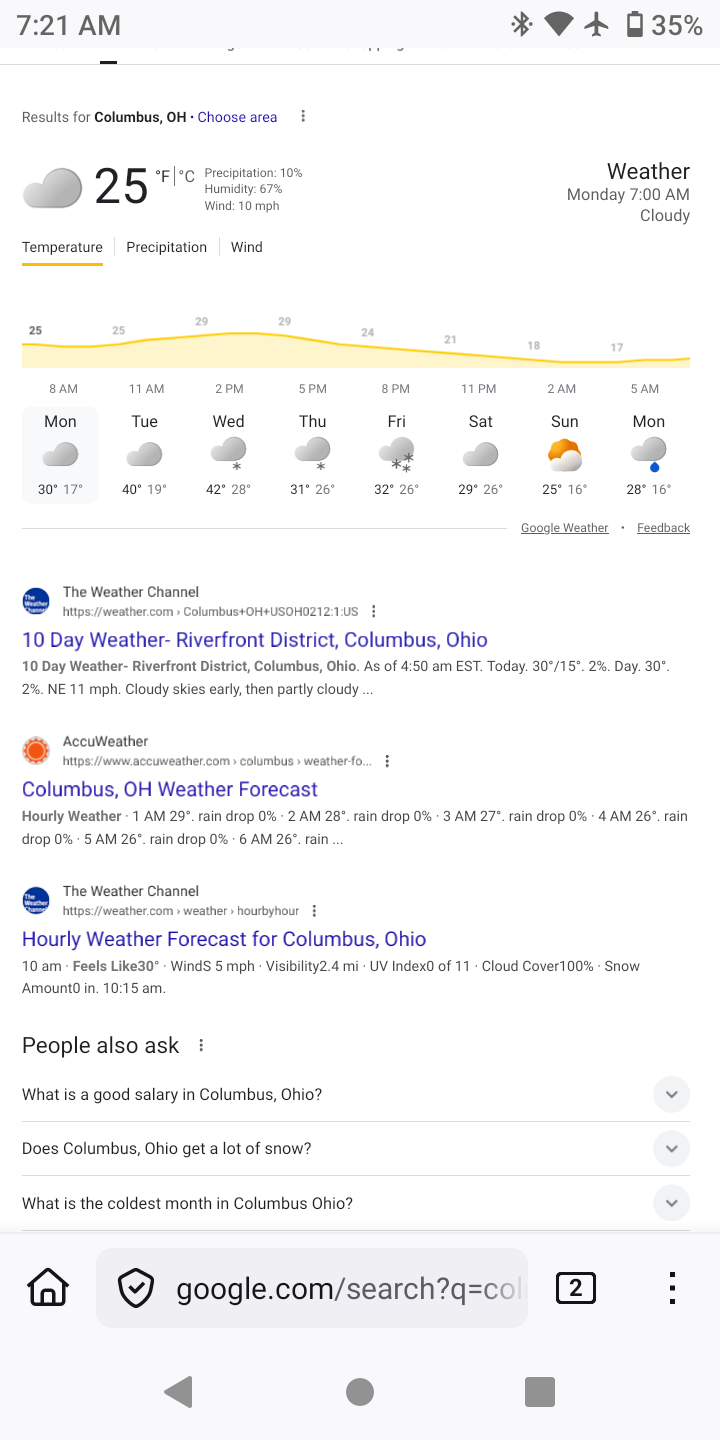Image resolution: width=720 pixels, height=1440 pixels.
Task: Open options beside Choose area
Action: coord(303,117)
